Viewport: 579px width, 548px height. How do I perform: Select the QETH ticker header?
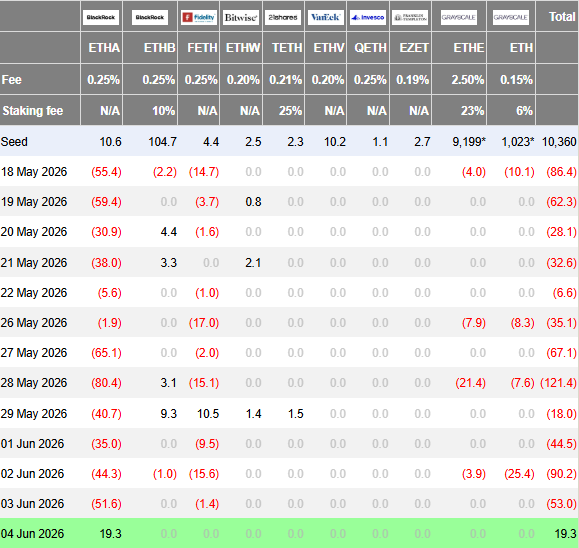370,48
